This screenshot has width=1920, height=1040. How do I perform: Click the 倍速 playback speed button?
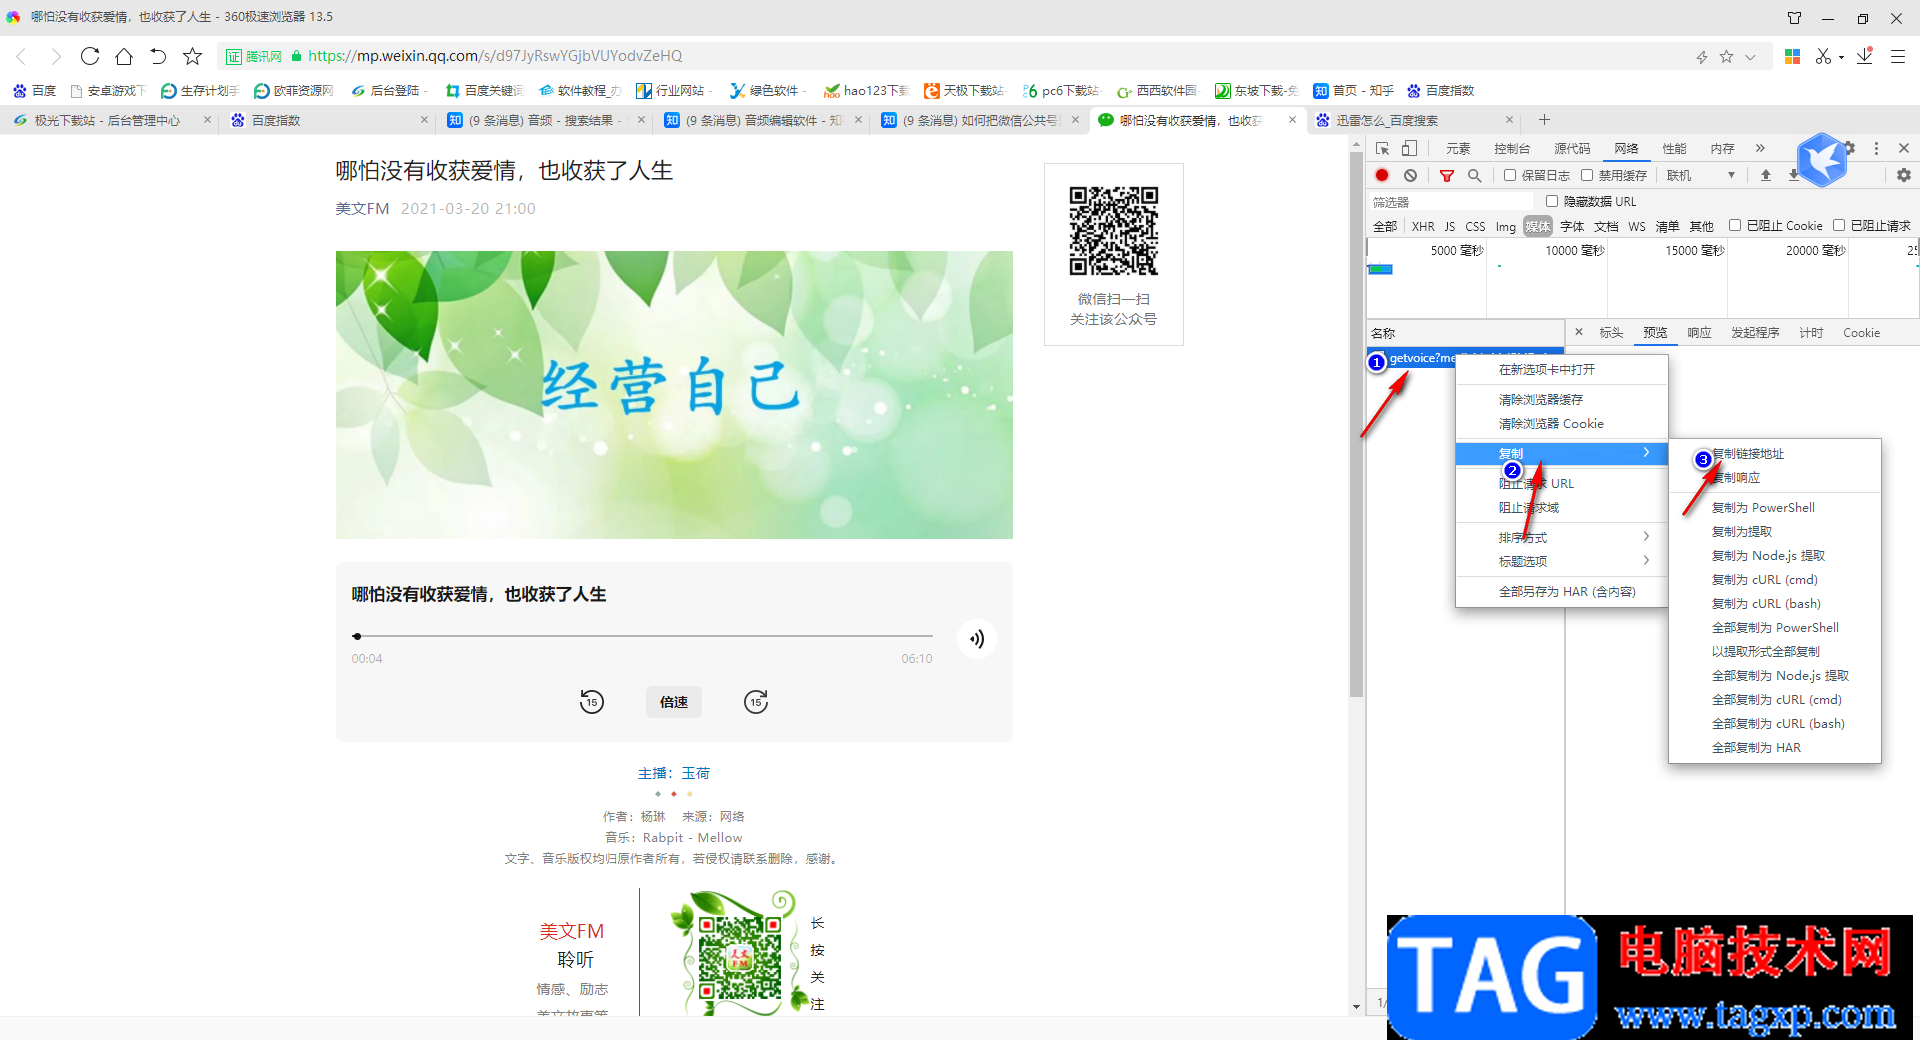674,702
